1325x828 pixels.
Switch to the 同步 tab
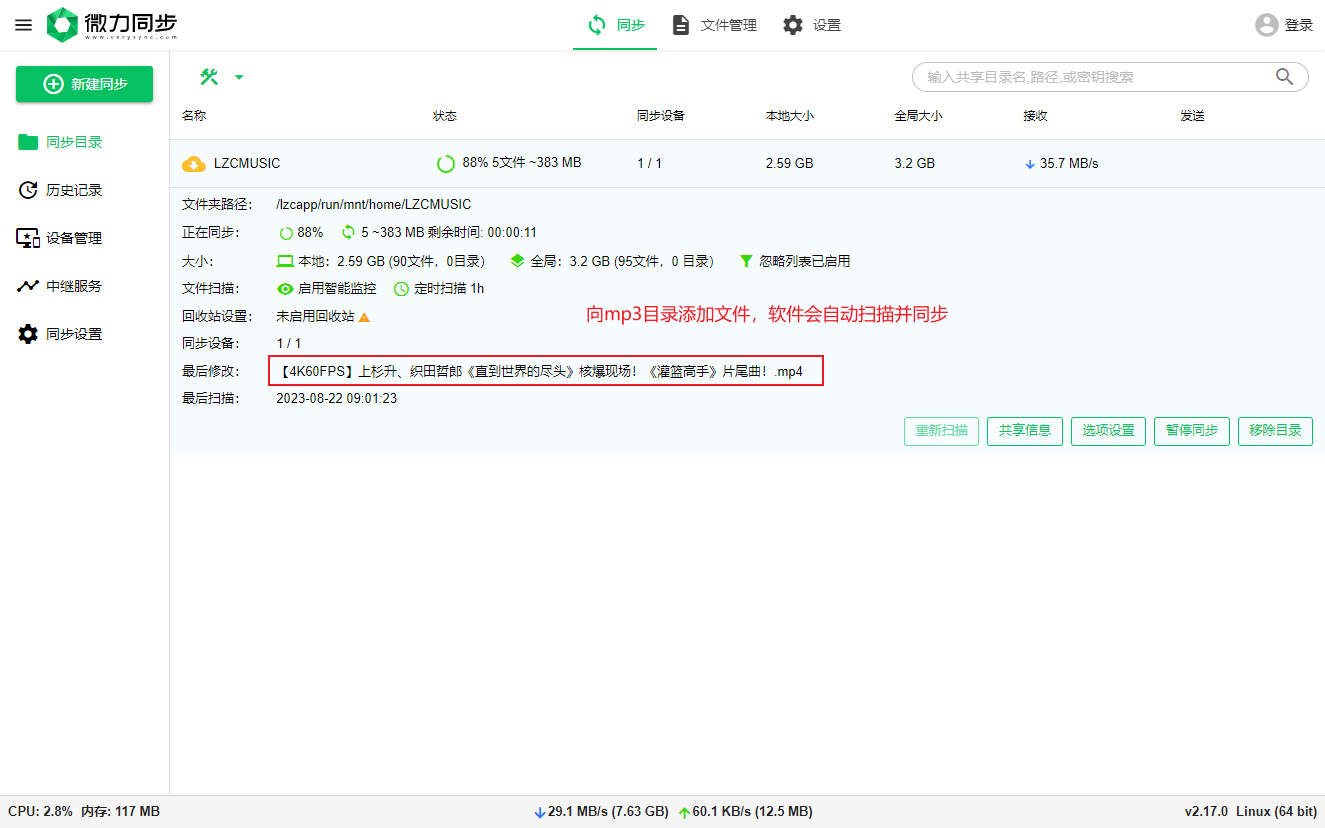point(615,25)
